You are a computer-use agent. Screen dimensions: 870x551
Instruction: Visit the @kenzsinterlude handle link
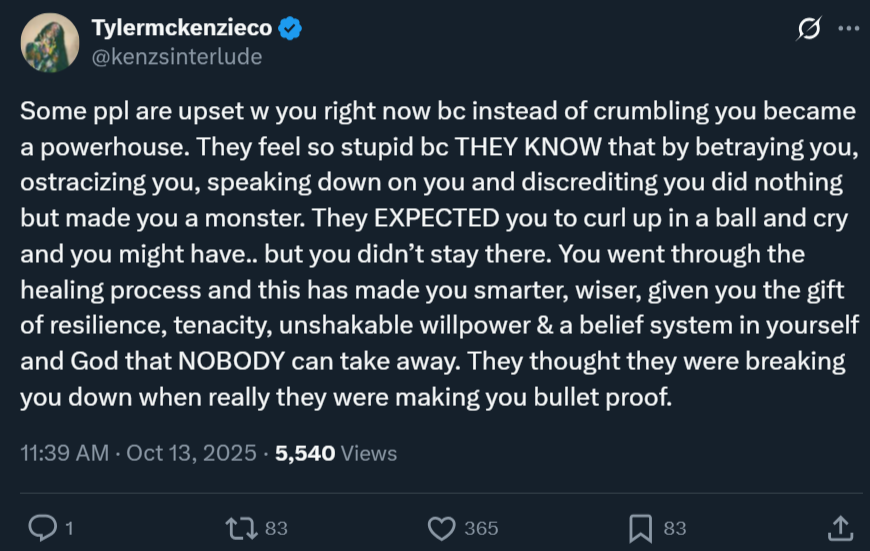pyautogui.click(x=176, y=57)
